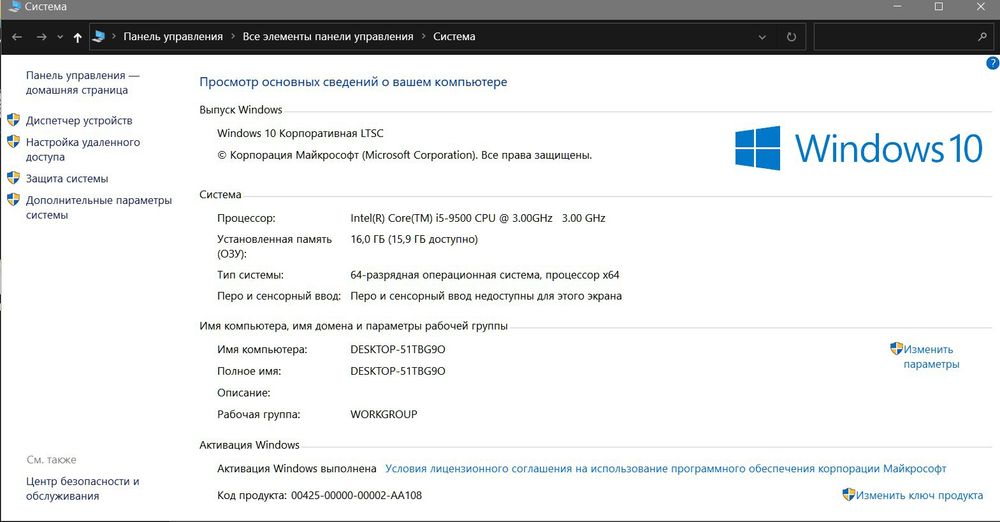Open 'Центр безопасности и обслуживания' link

[82, 489]
